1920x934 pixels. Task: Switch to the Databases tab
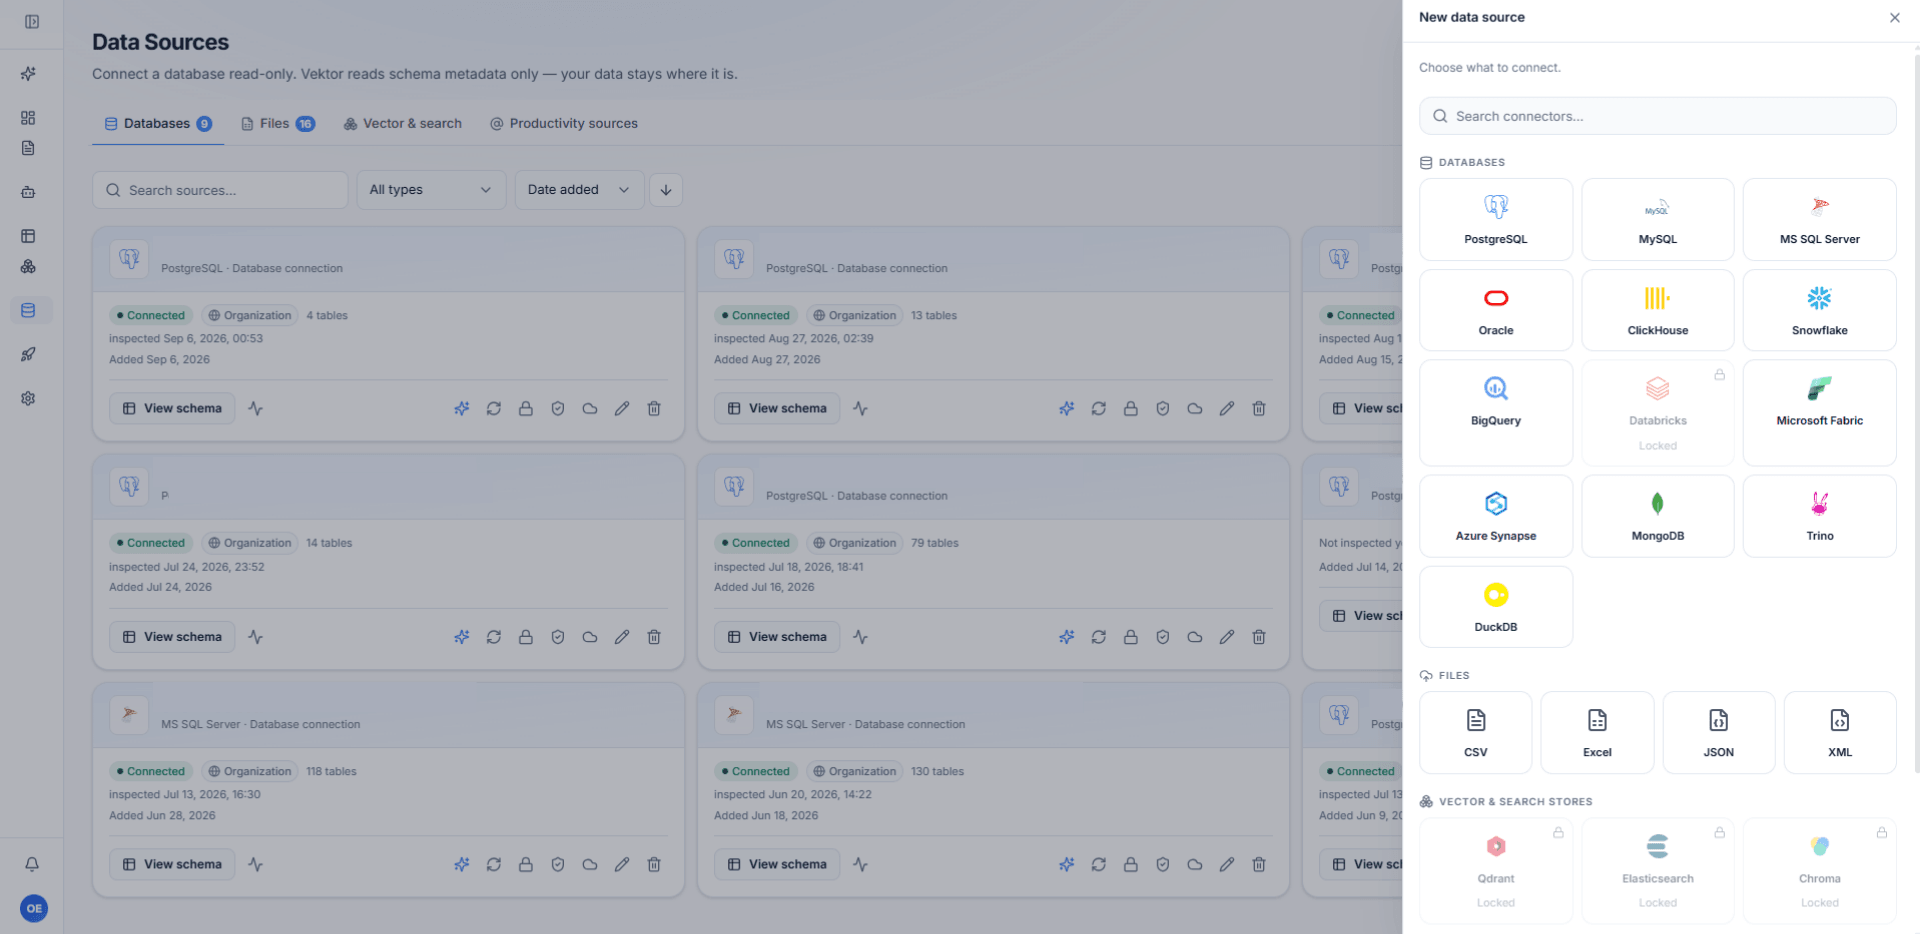pyautogui.click(x=158, y=124)
